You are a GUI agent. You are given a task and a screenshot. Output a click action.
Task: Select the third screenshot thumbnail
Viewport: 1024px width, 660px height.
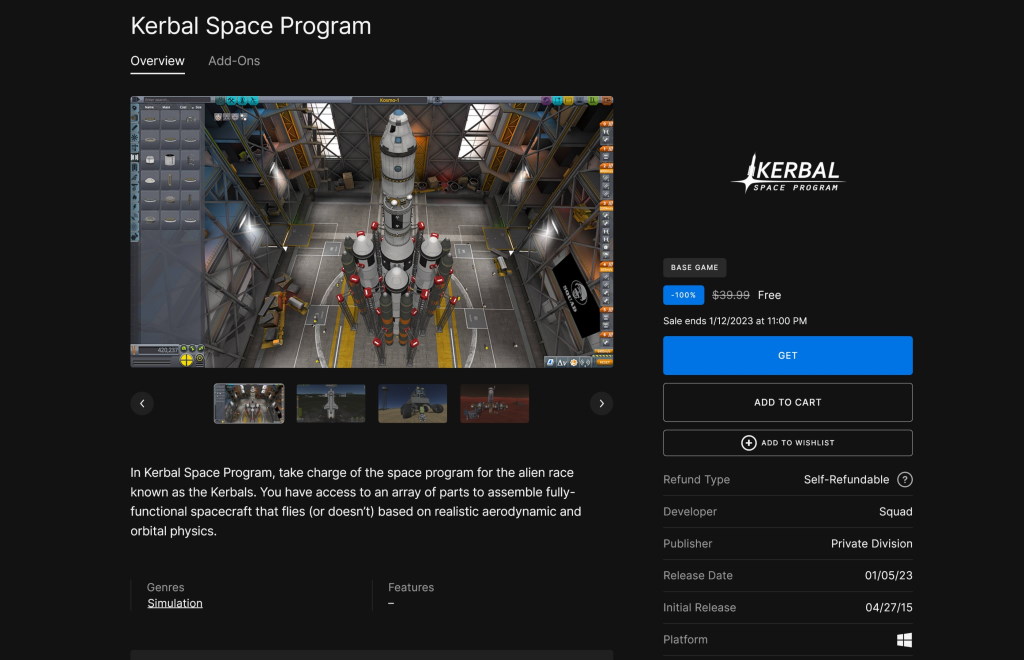412,403
